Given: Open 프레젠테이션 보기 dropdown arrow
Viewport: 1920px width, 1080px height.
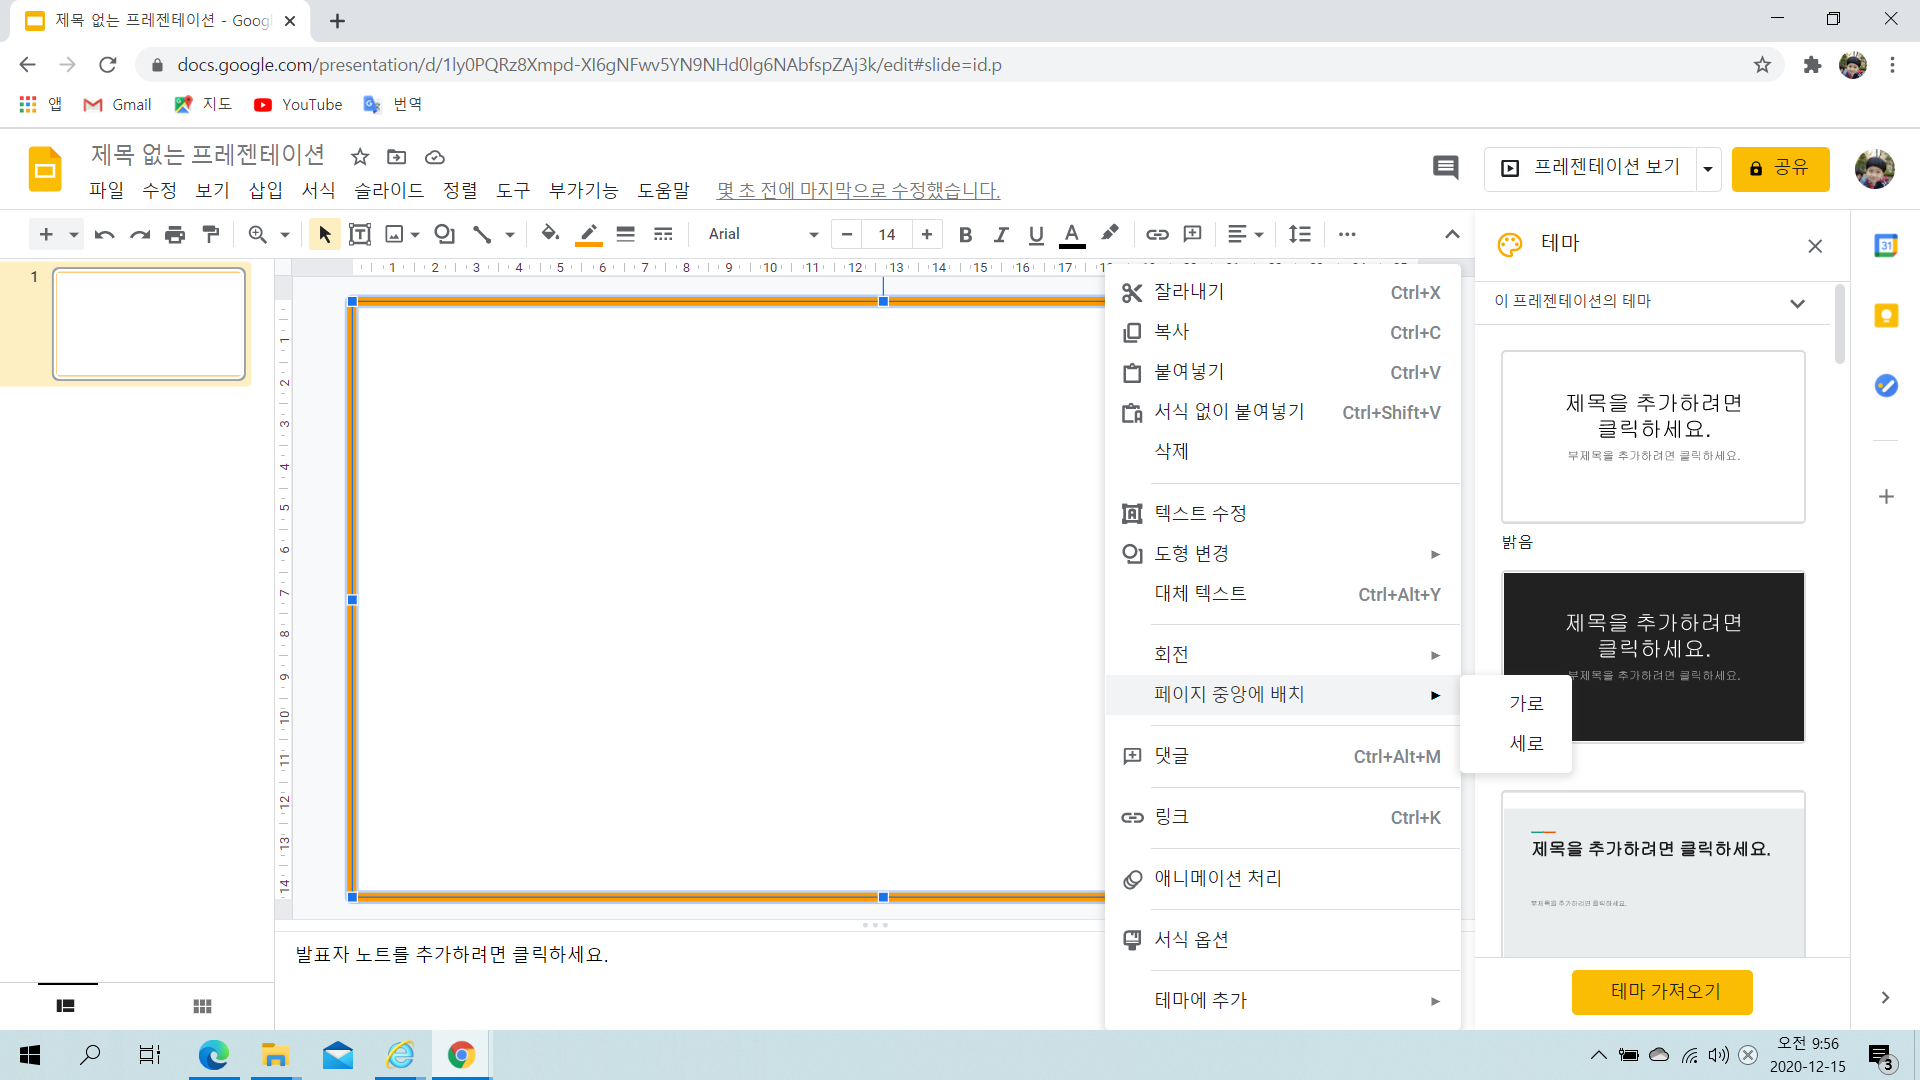Looking at the screenshot, I should 1708,169.
